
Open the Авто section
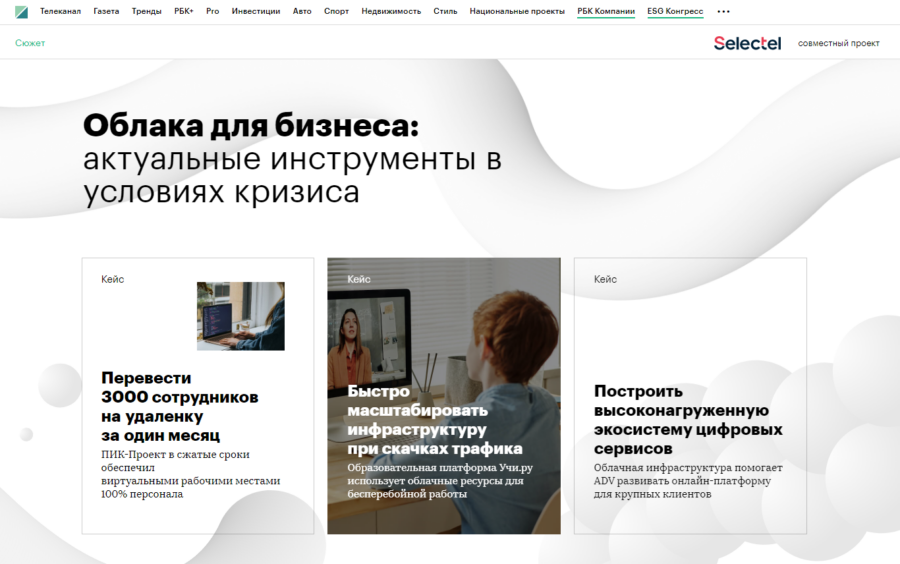point(302,11)
